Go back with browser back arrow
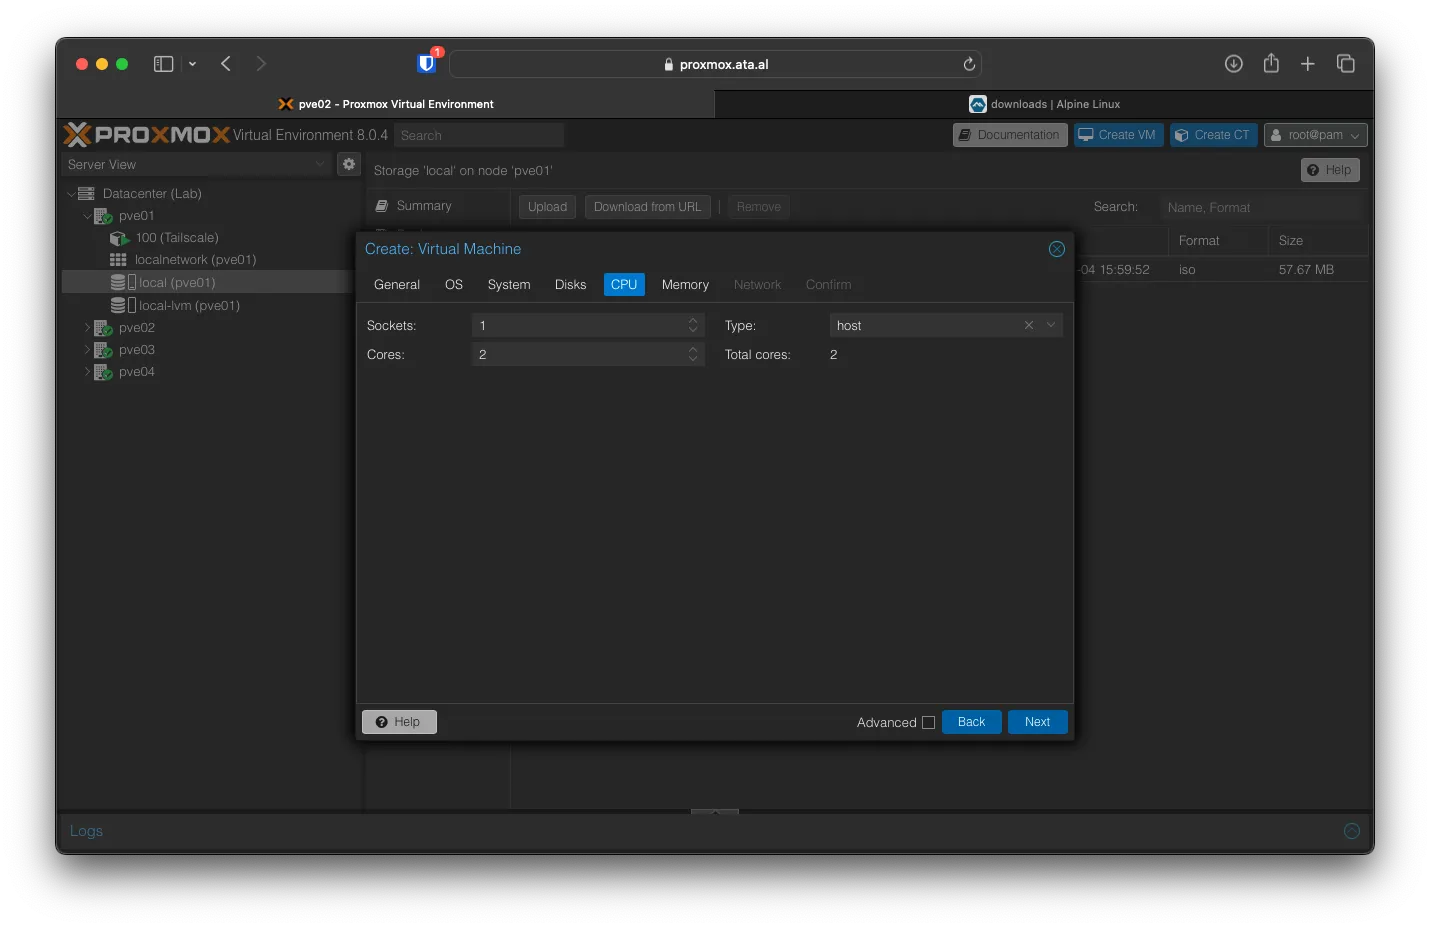Image resolution: width=1430 pixels, height=928 pixels. tap(226, 64)
